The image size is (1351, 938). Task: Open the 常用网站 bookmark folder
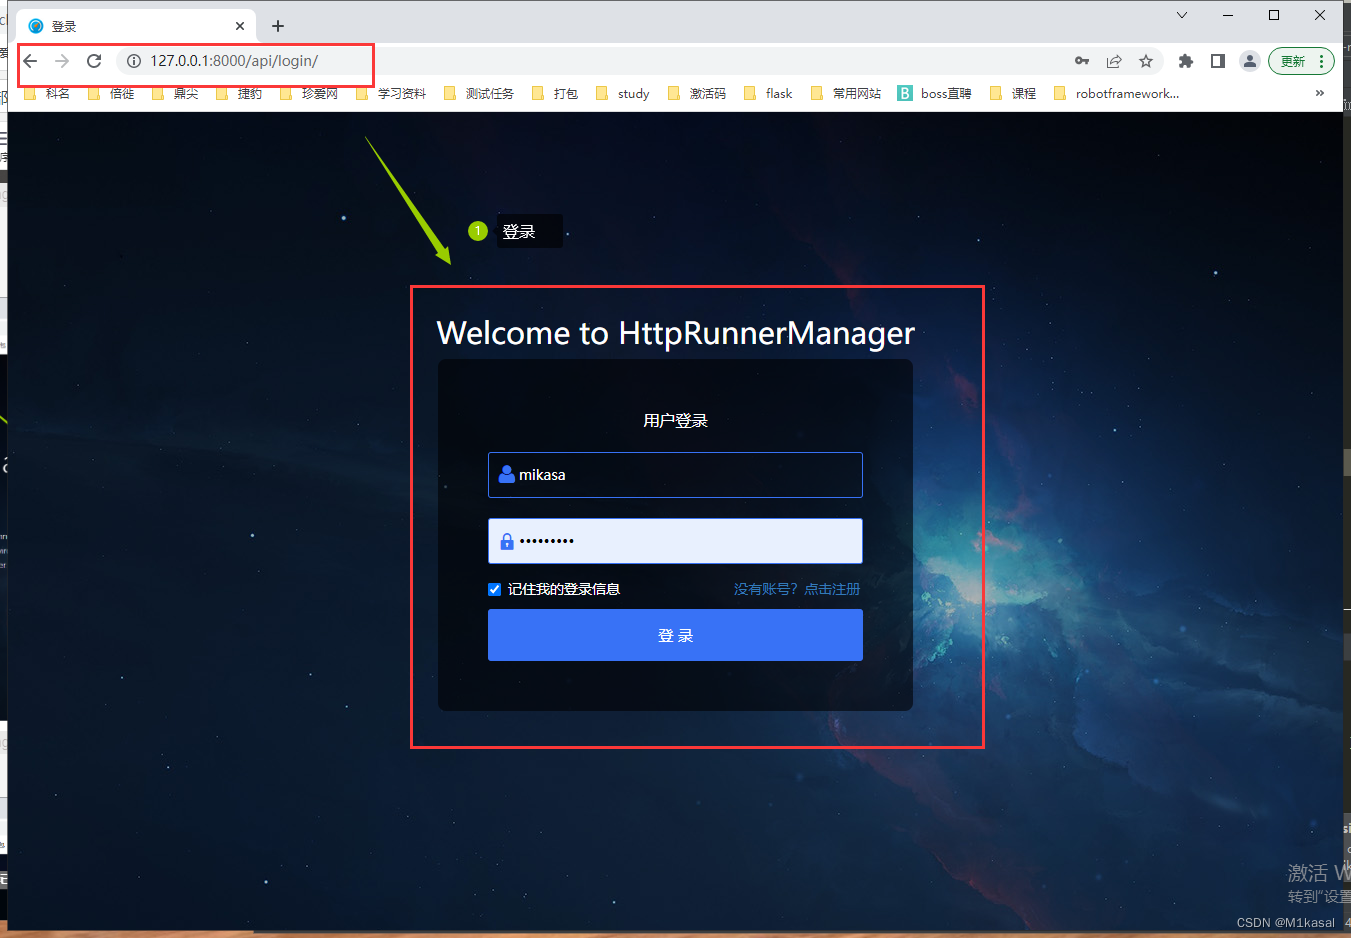pos(846,93)
